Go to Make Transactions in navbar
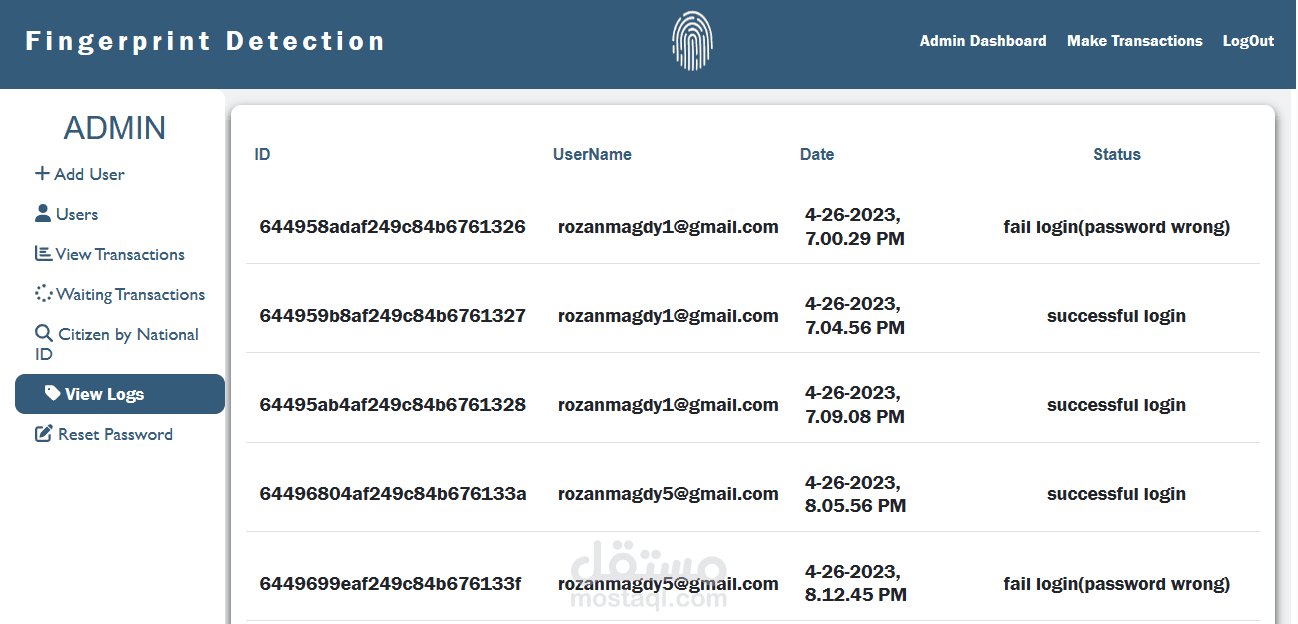 (x=1134, y=41)
